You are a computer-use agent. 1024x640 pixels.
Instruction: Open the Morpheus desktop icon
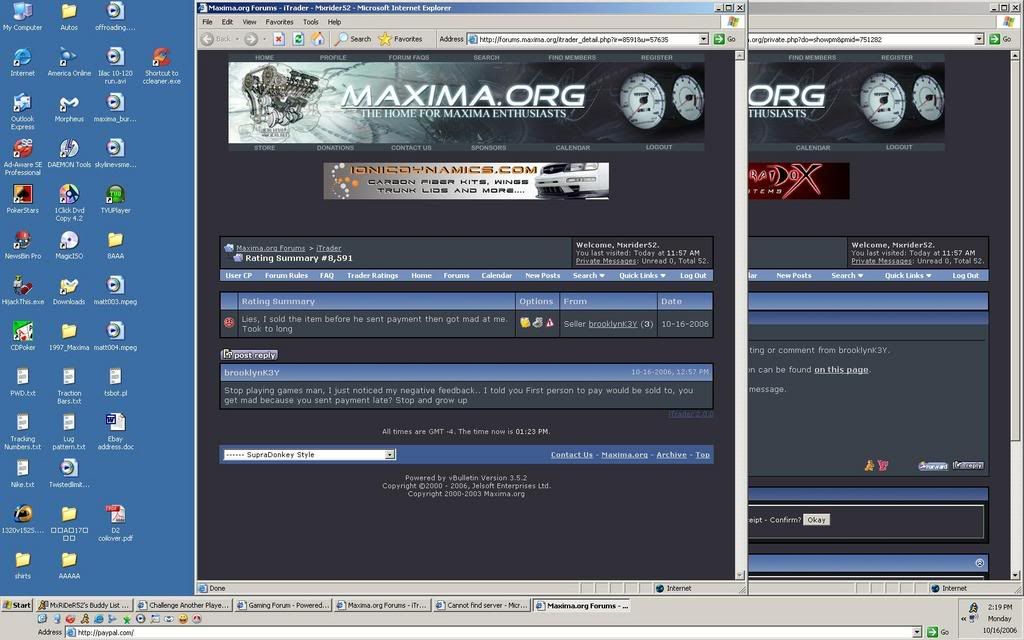click(x=69, y=108)
